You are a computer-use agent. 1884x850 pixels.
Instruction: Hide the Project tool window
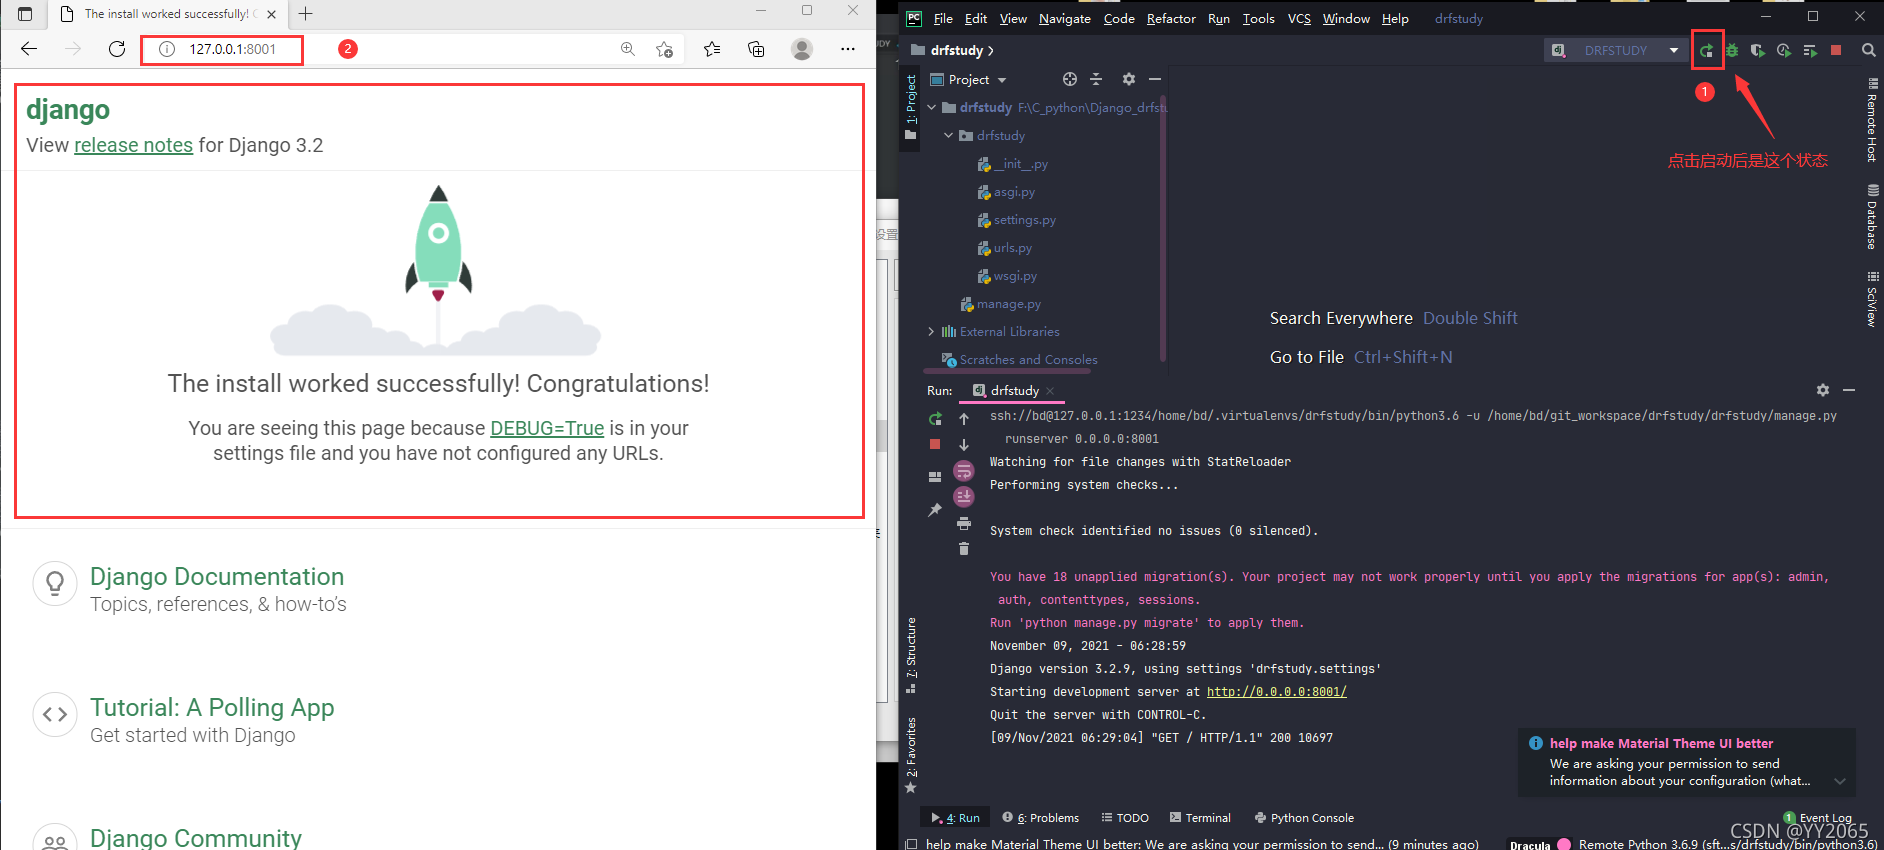pyautogui.click(x=1155, y=79)
